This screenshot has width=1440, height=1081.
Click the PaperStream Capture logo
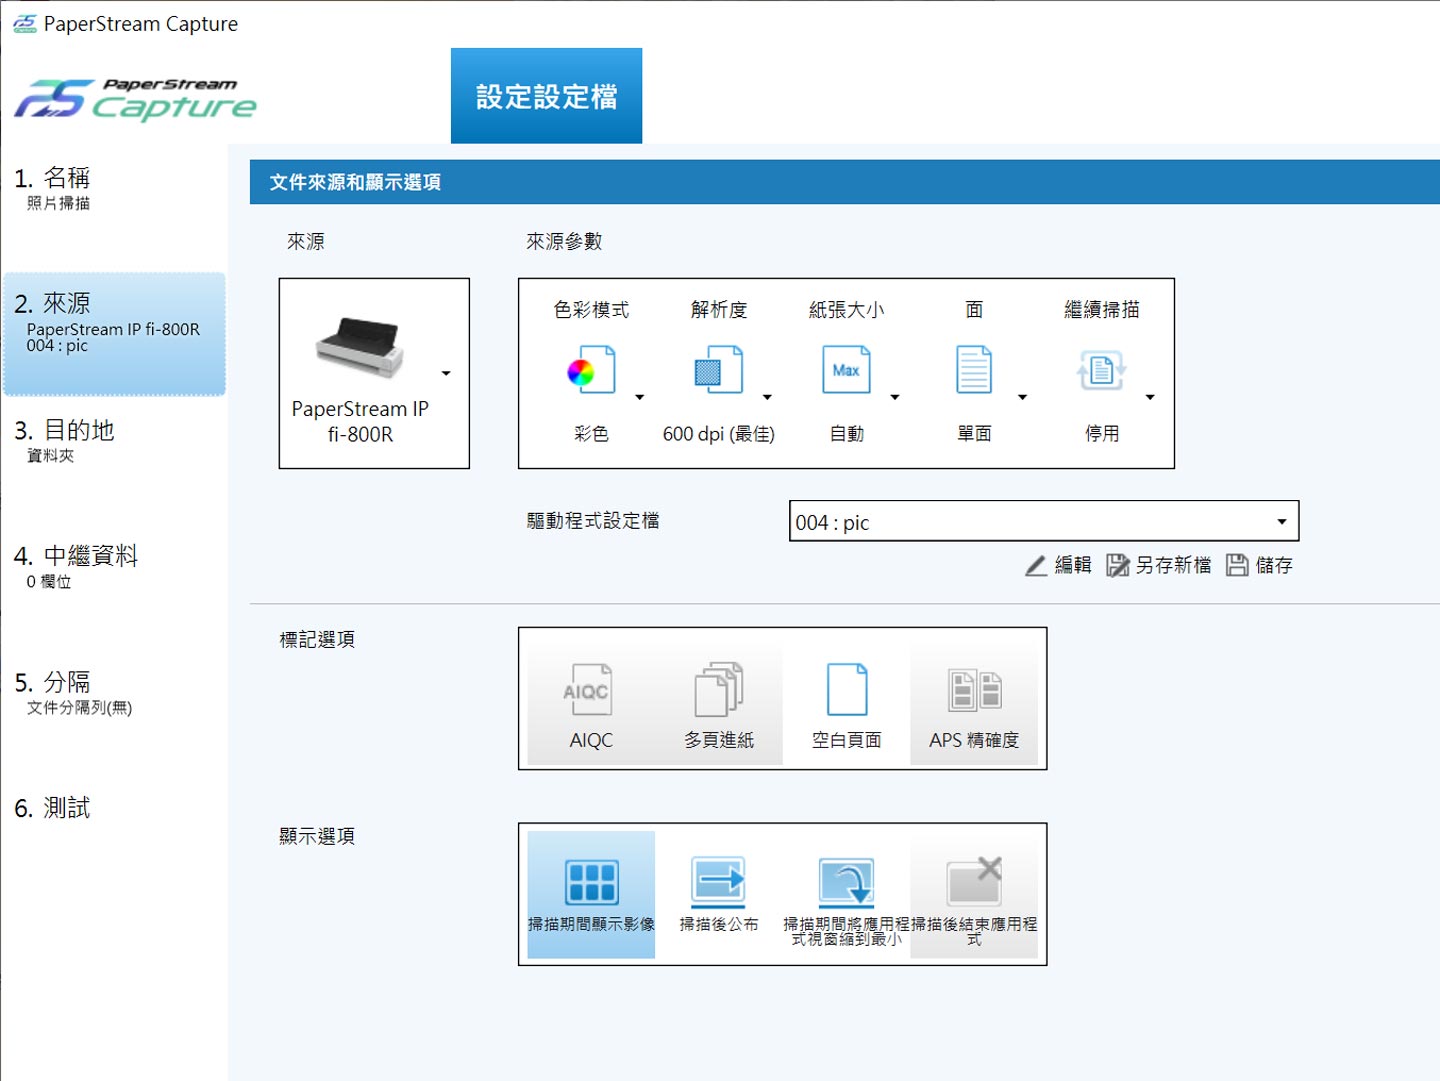point(135,100)
